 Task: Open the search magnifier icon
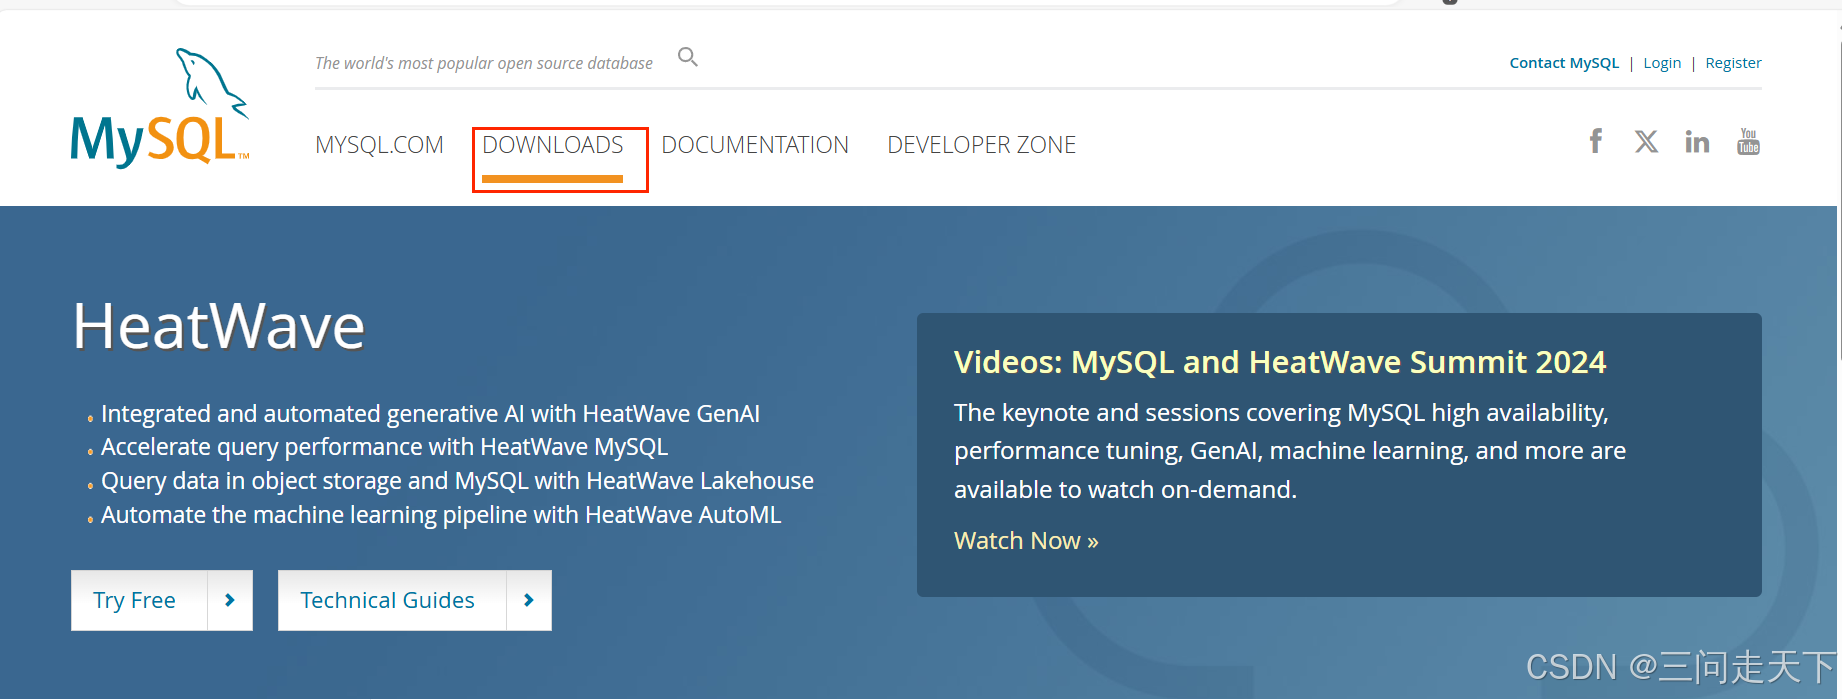(x=687, y=57)
